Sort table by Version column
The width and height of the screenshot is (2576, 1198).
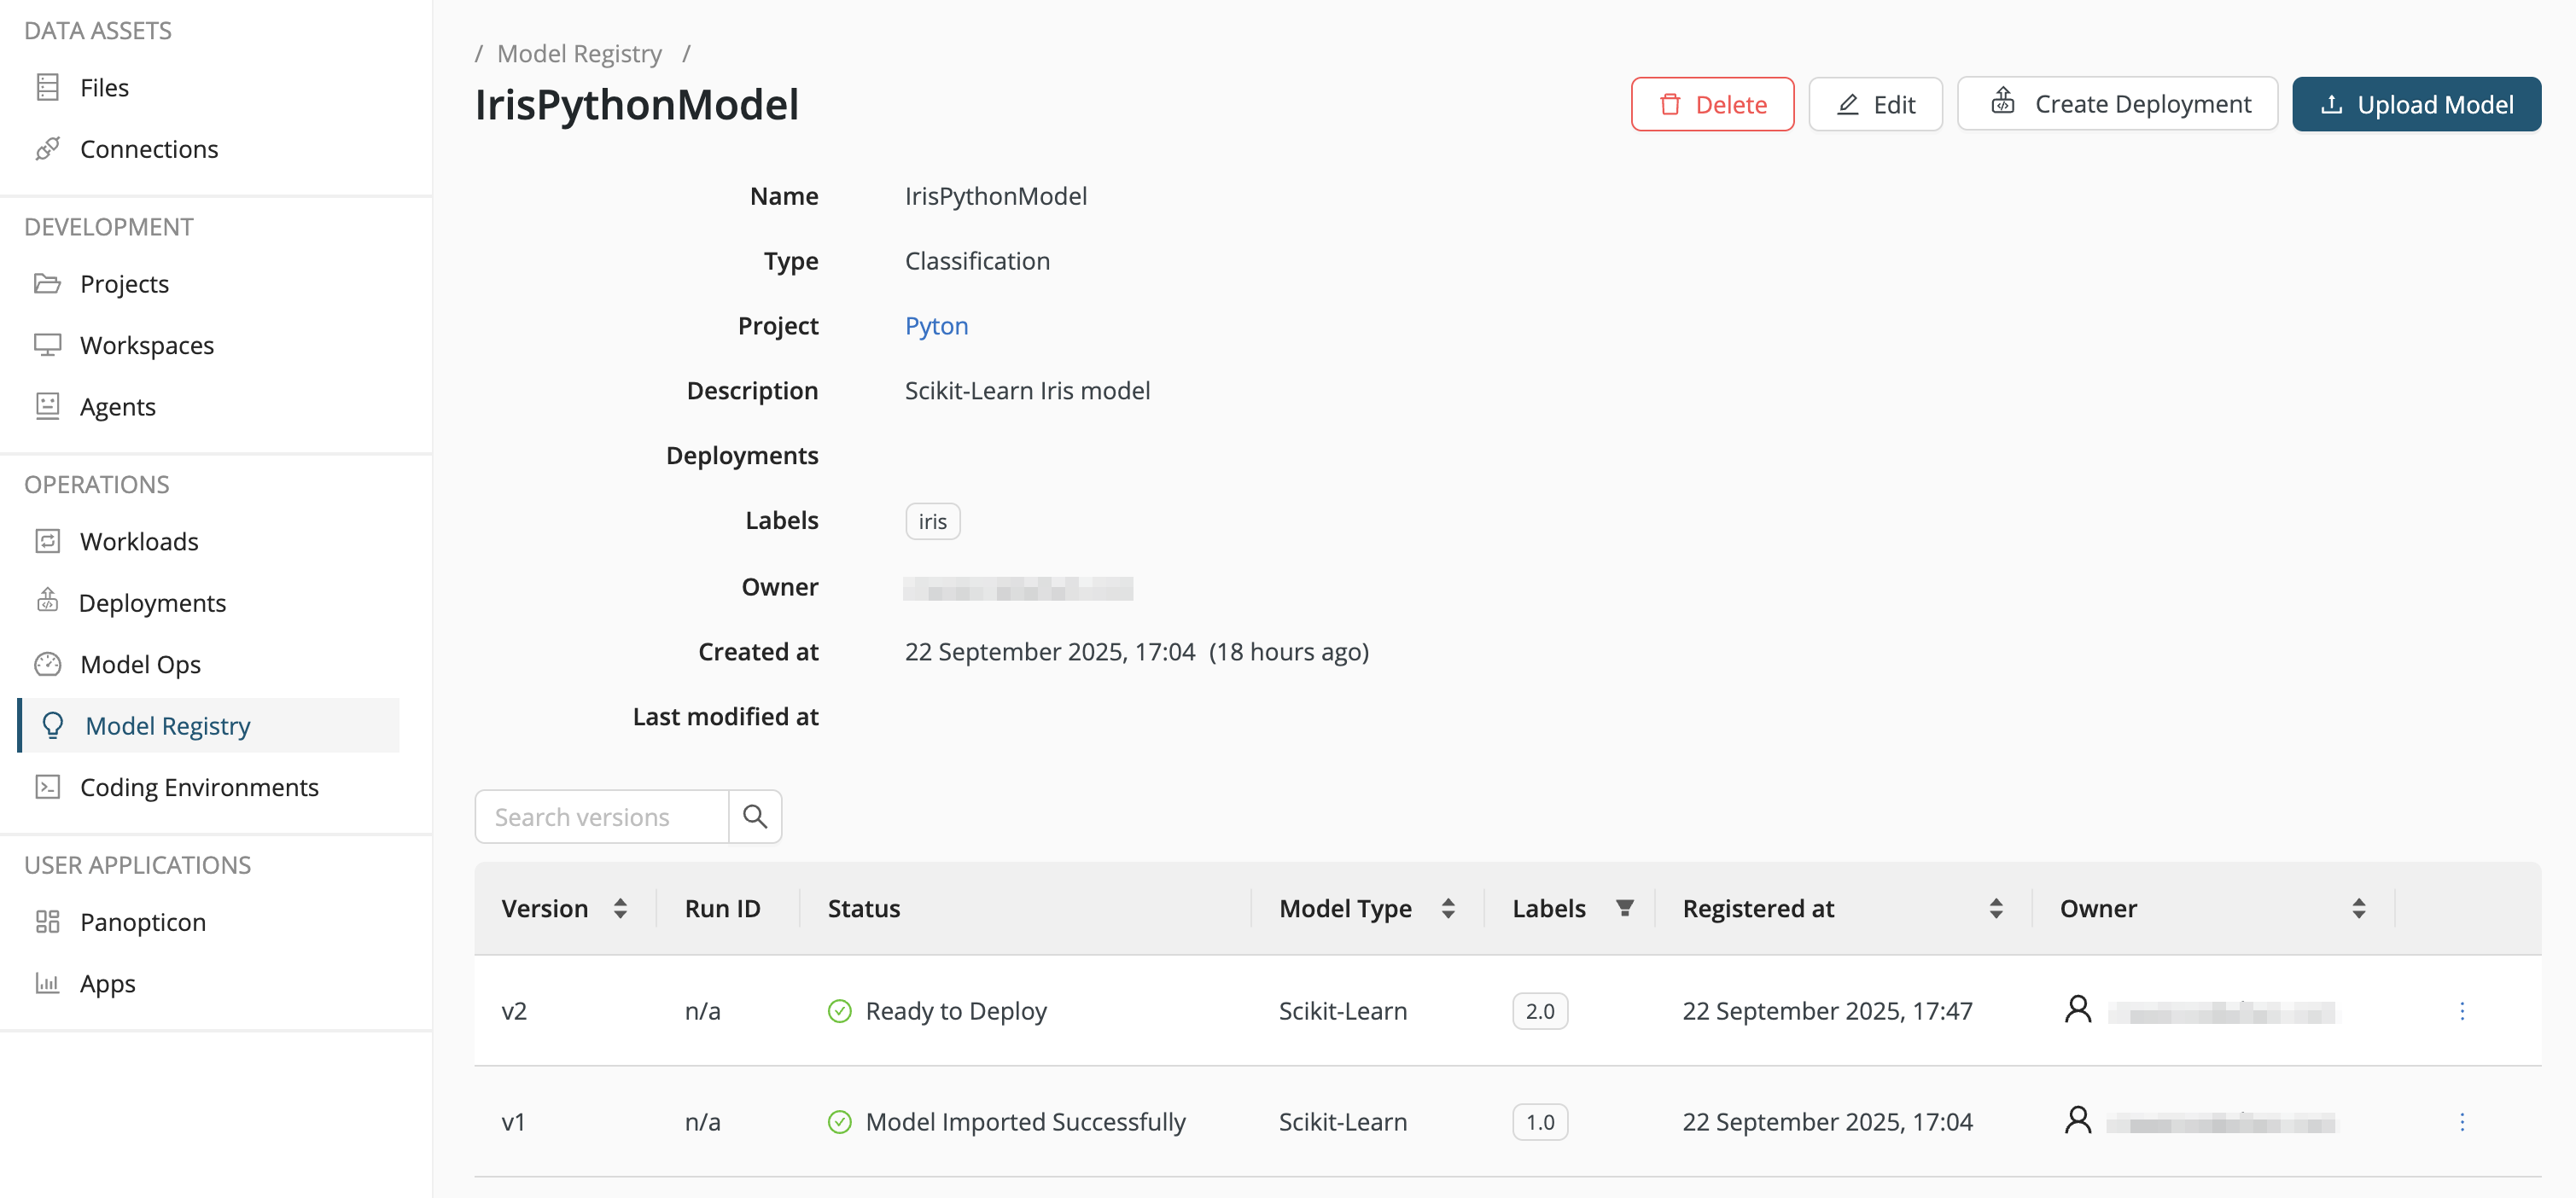pos(620,907)
